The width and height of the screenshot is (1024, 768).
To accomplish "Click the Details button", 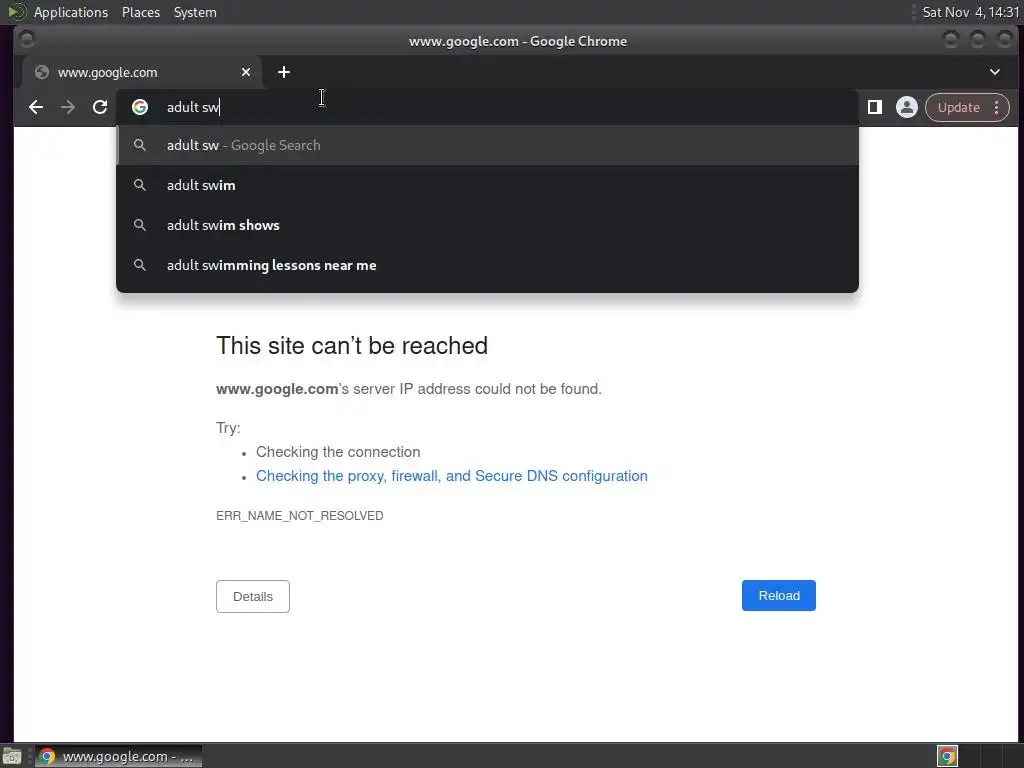I will coord(253,596).
